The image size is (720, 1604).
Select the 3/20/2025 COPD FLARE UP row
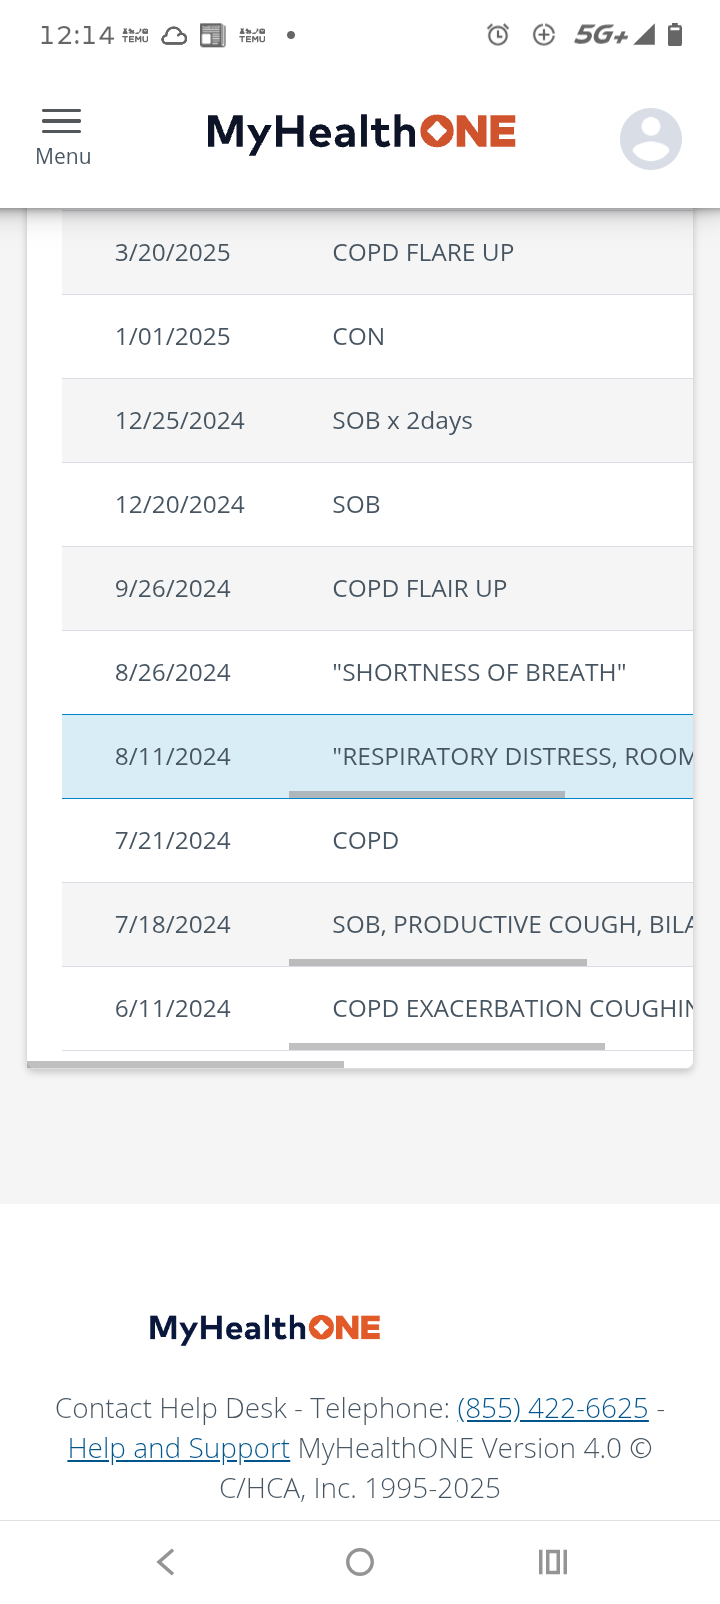click(377, 253)
